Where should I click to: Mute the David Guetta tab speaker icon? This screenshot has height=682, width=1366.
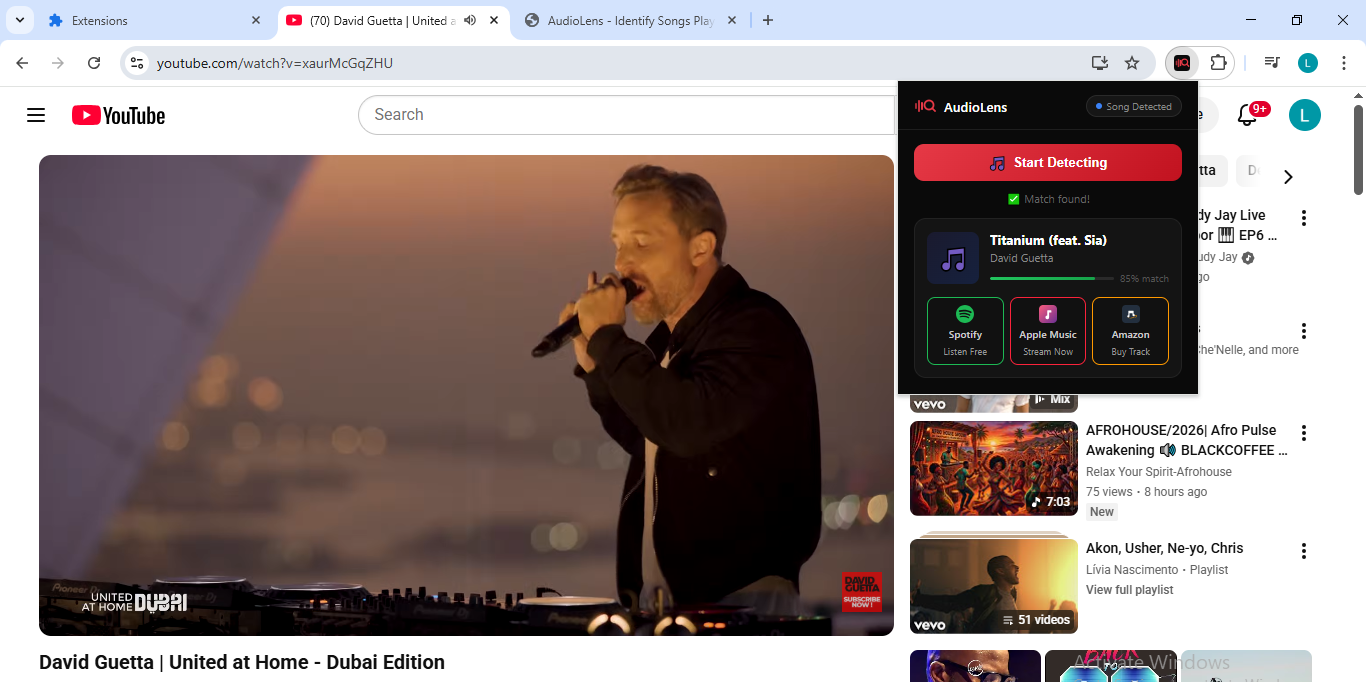tap(469, 20)
